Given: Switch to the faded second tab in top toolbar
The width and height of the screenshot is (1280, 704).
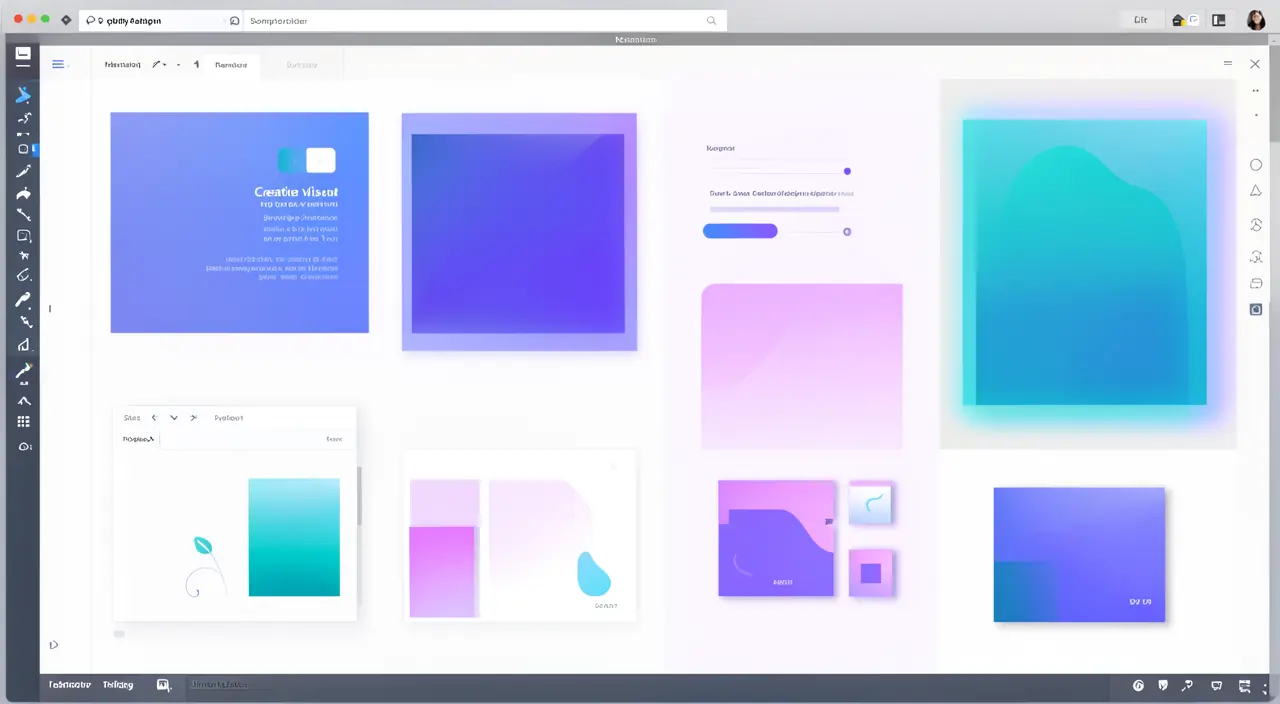Looking at the screenshot, I should [302, 65].
